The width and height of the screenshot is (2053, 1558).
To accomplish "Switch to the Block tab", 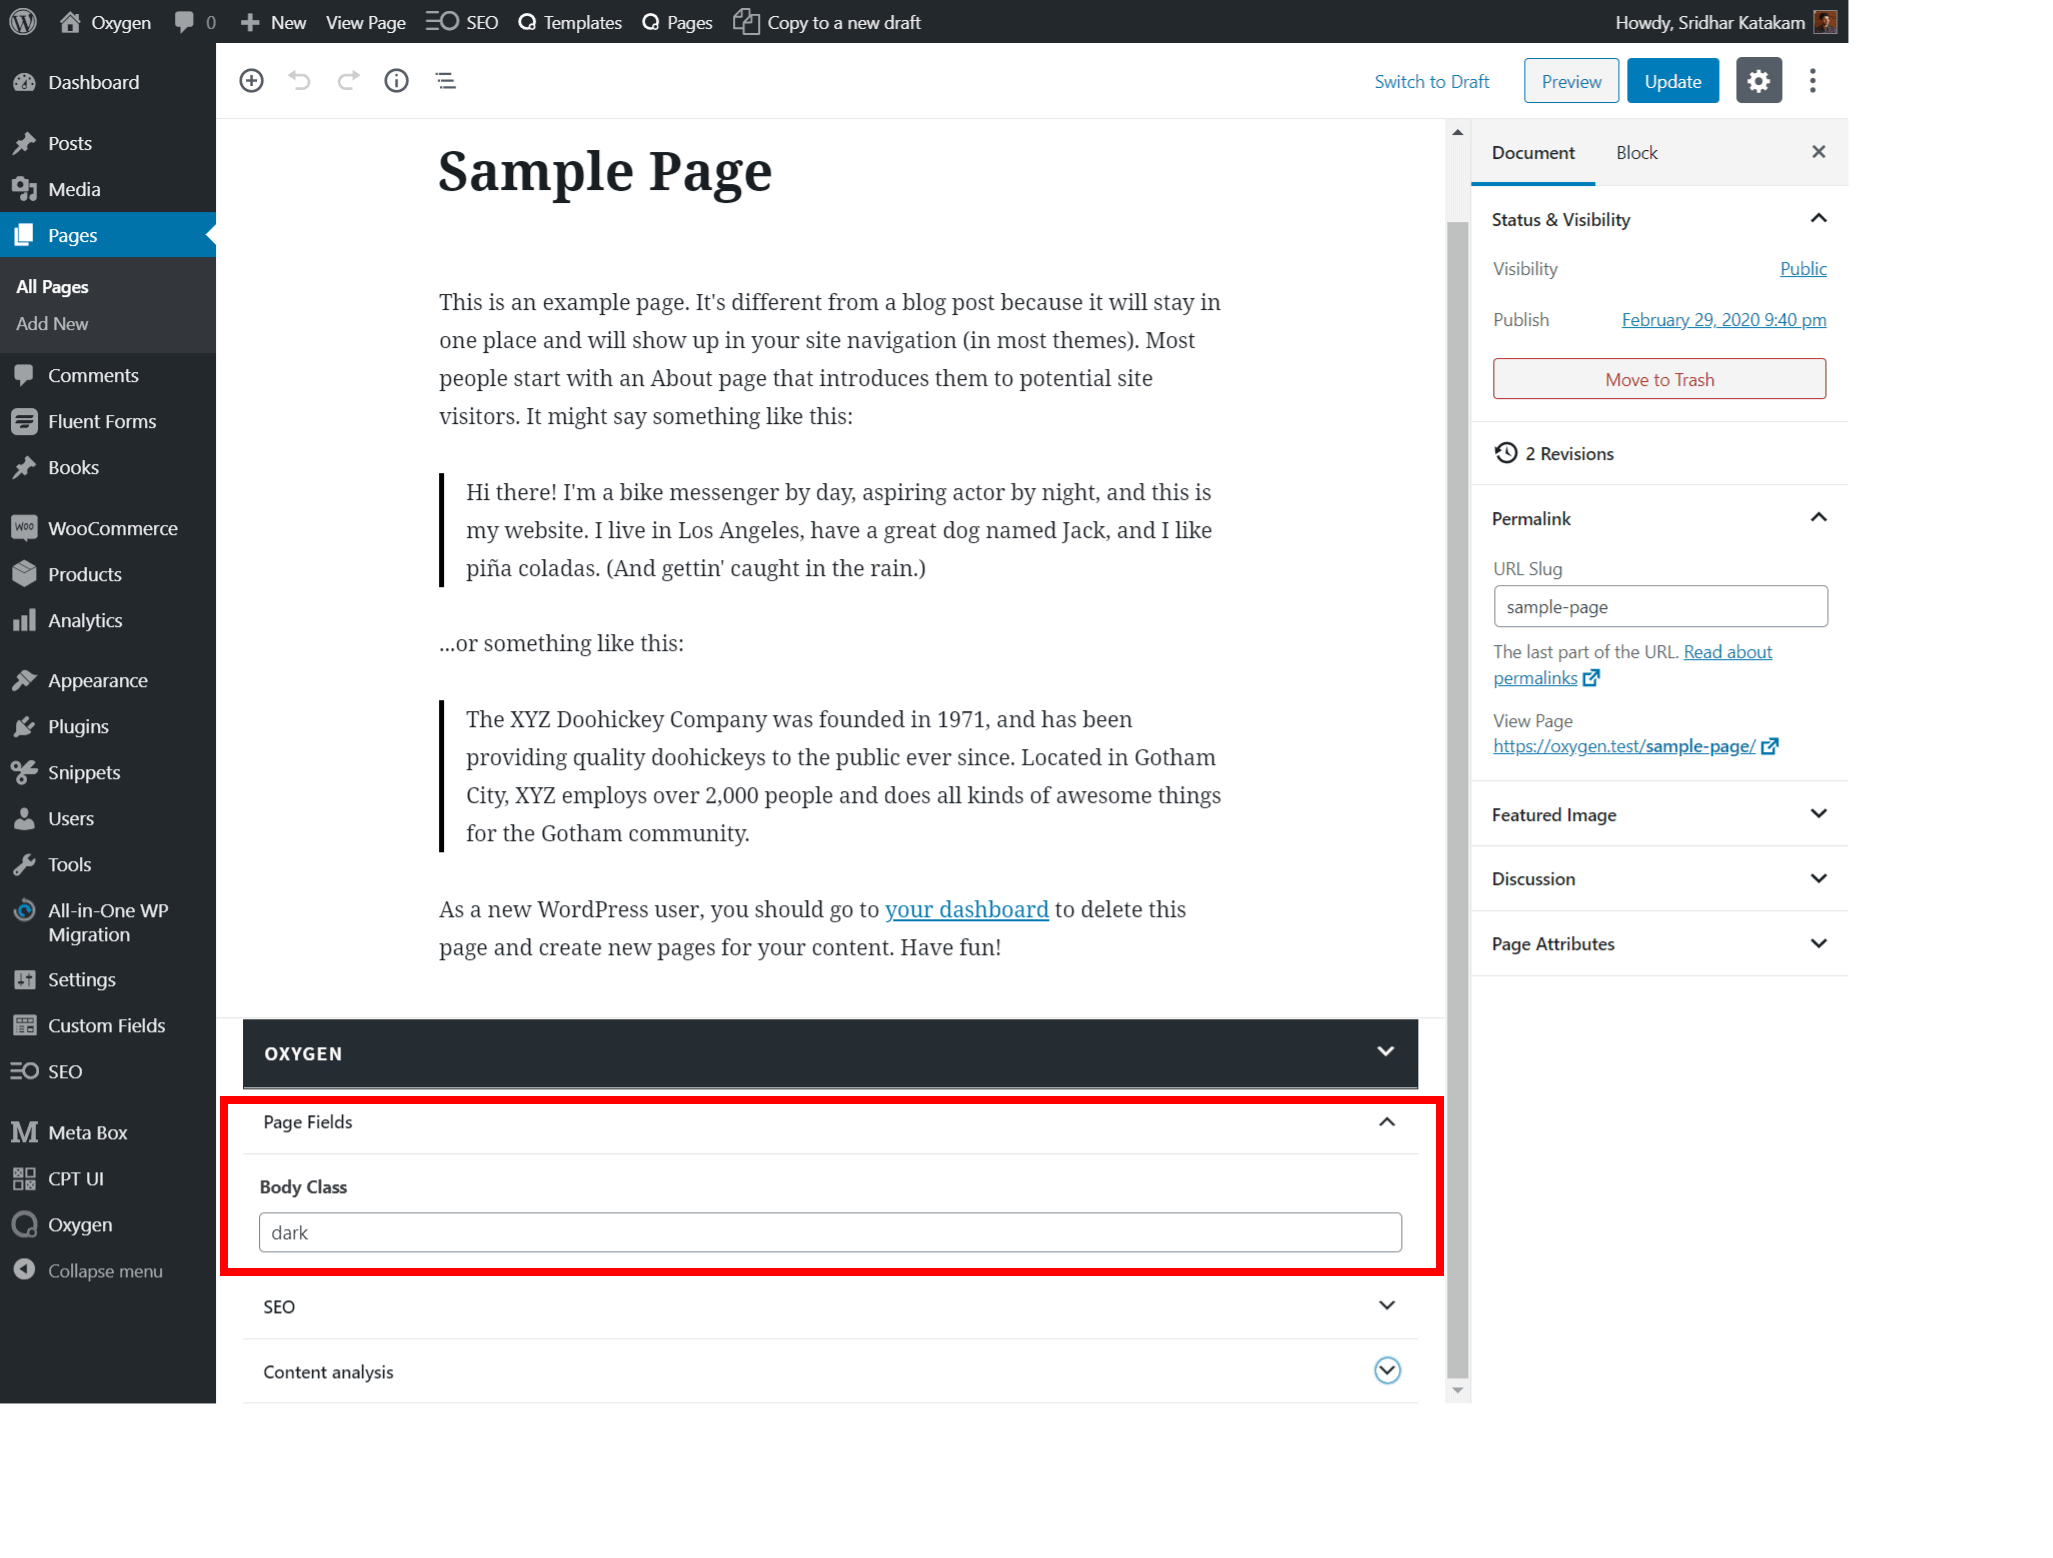I will [x=1637, y=152].
